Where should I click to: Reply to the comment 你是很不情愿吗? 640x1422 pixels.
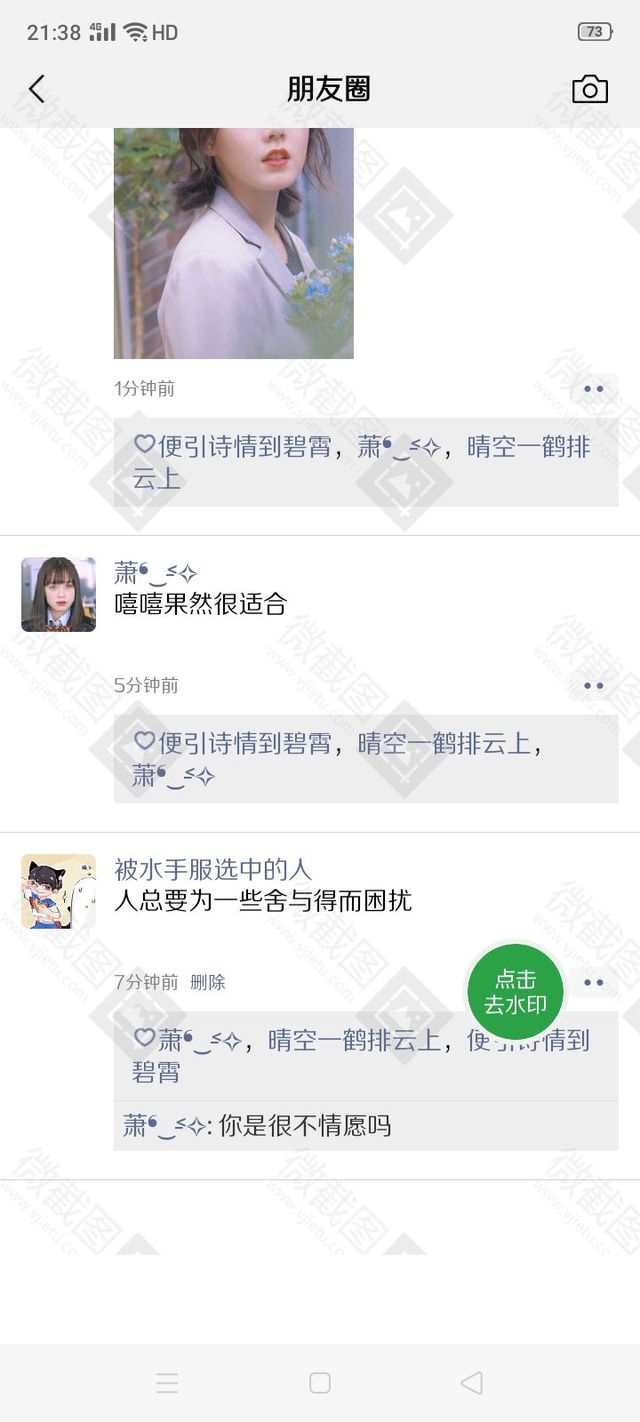[366, 1126]
